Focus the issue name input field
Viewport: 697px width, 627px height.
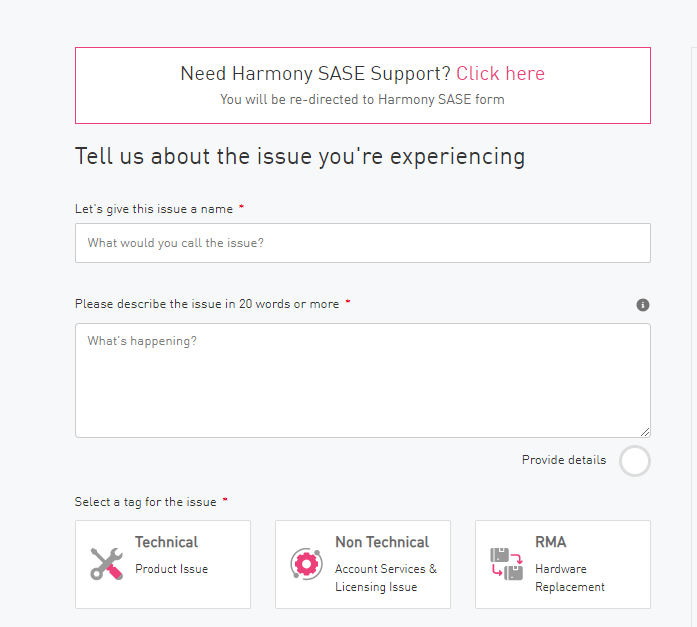tap(362, 243)
